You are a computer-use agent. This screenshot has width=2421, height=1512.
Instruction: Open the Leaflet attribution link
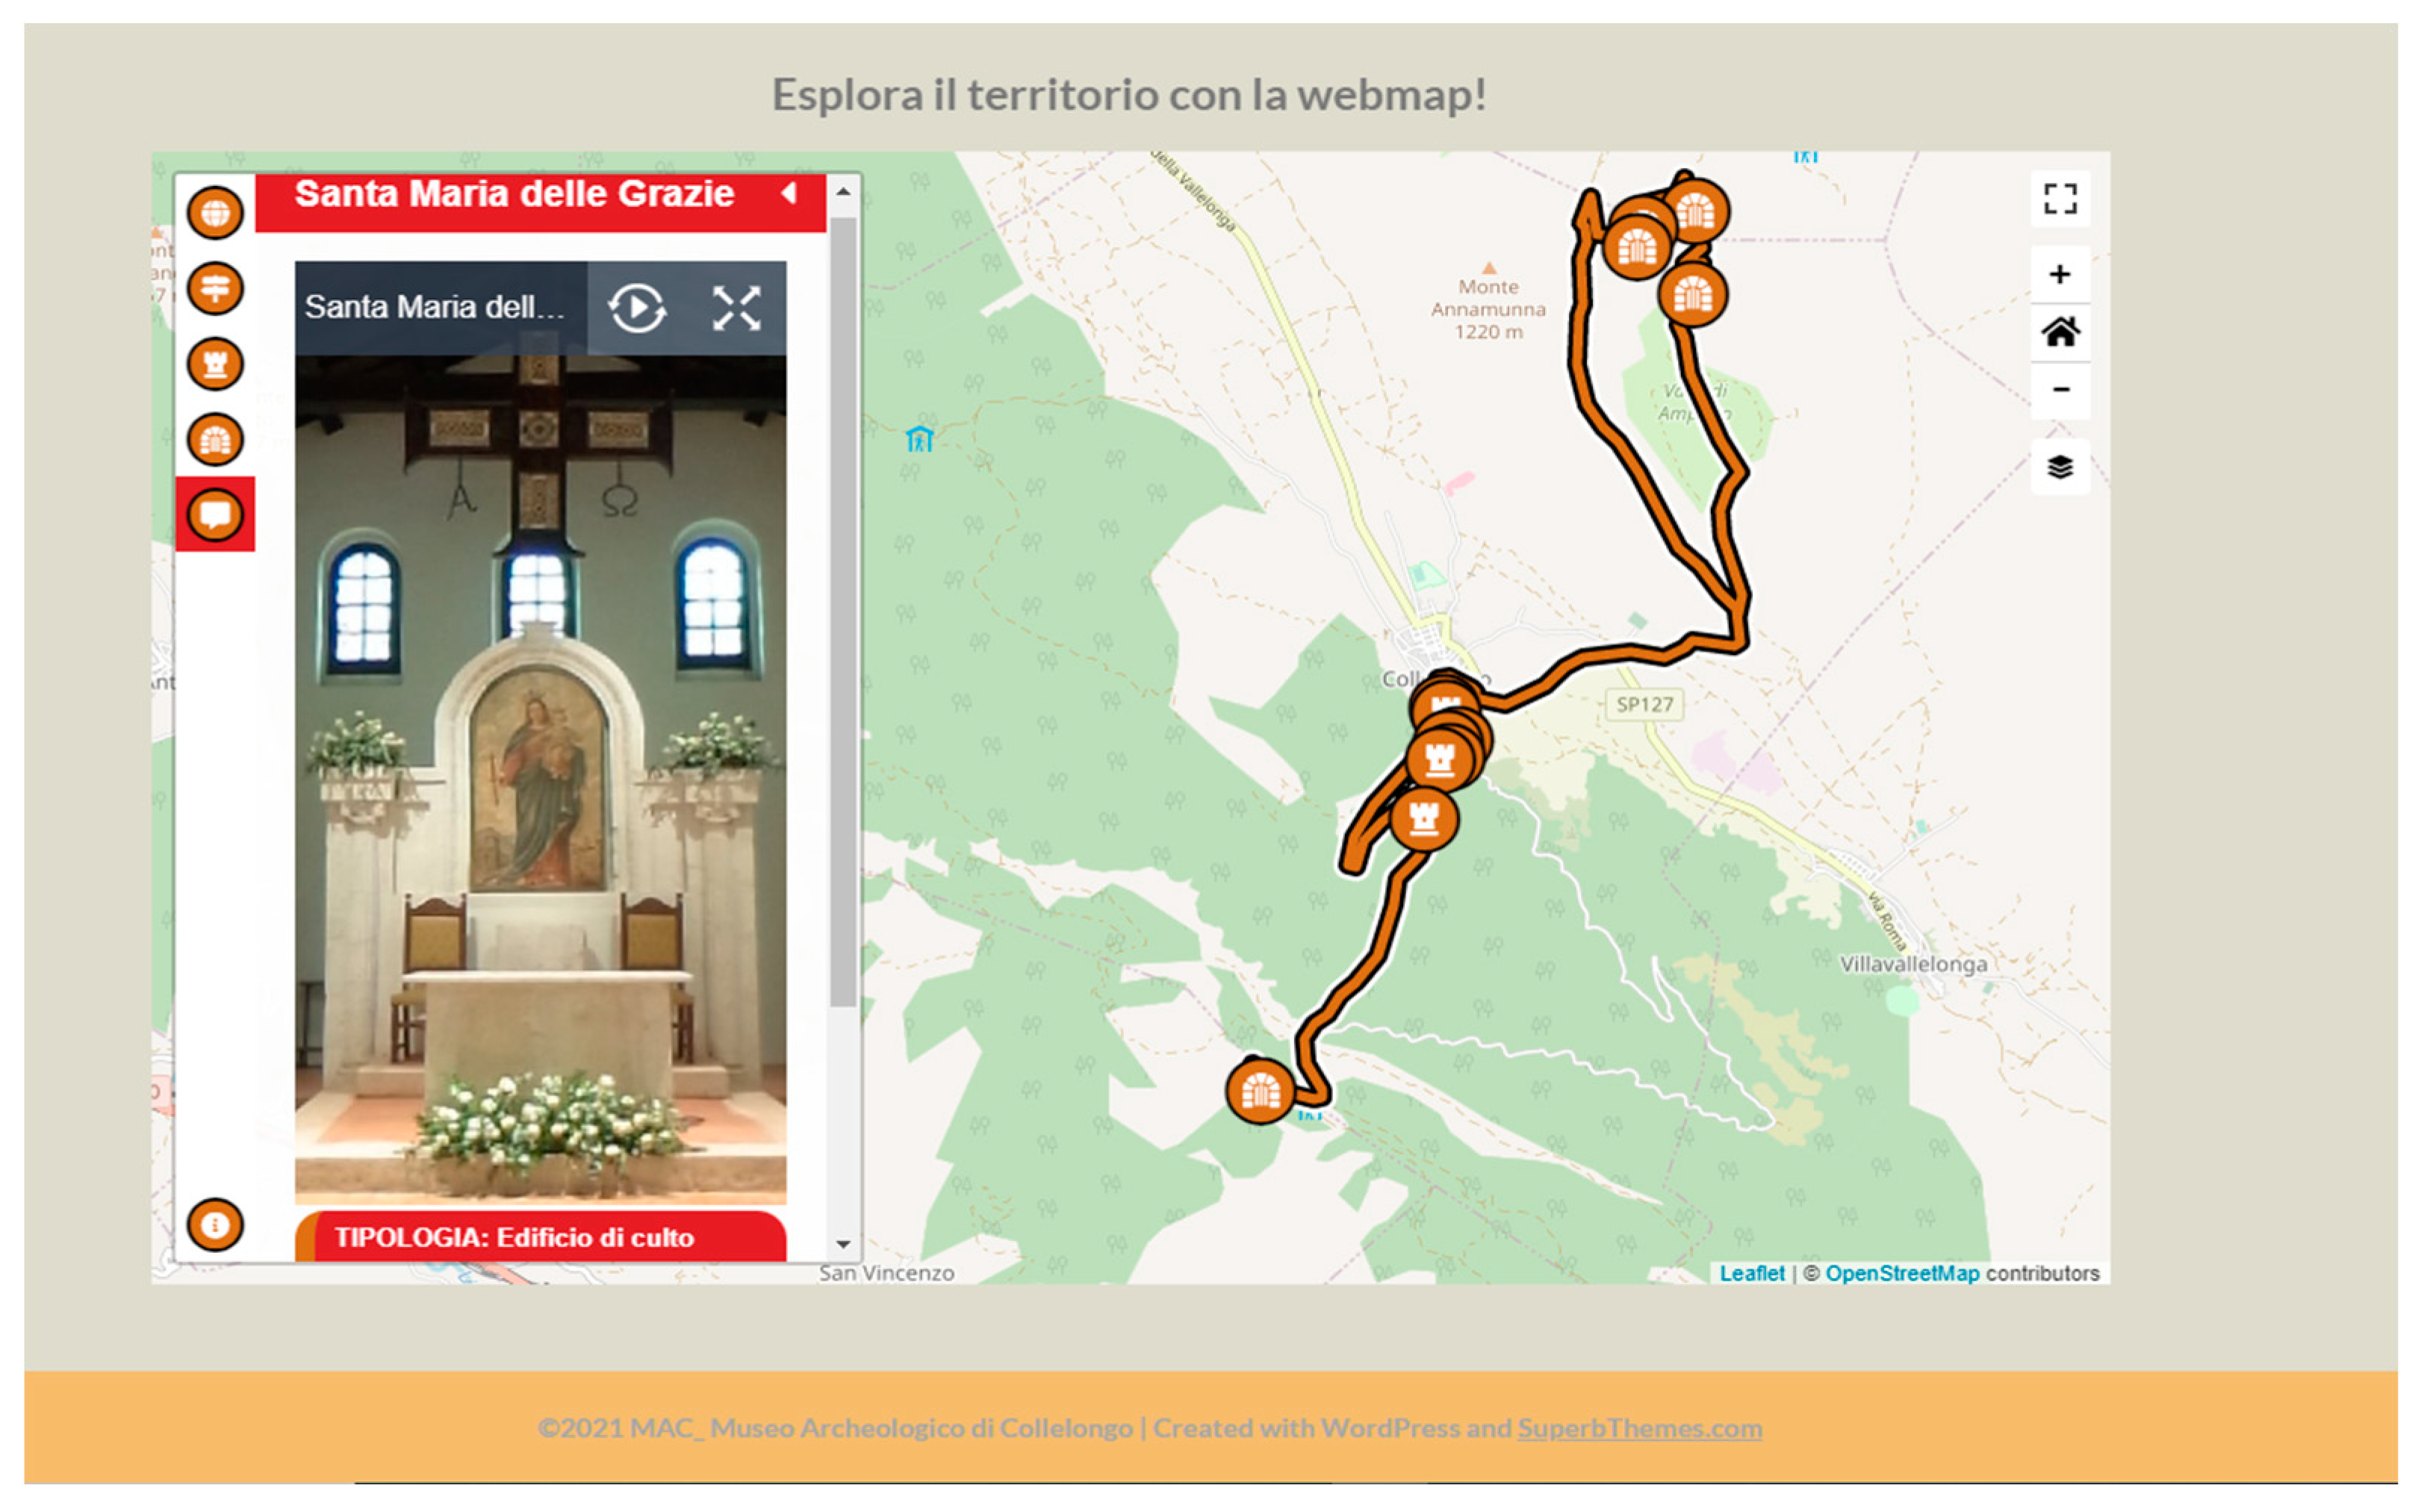click(x=1751, y=1273)
